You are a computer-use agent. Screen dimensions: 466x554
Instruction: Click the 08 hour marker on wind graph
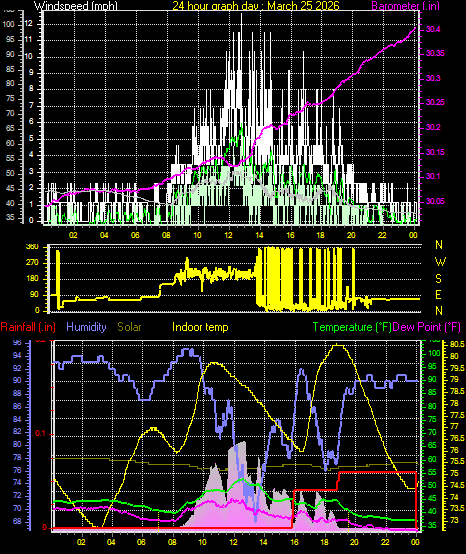(166, 235)
